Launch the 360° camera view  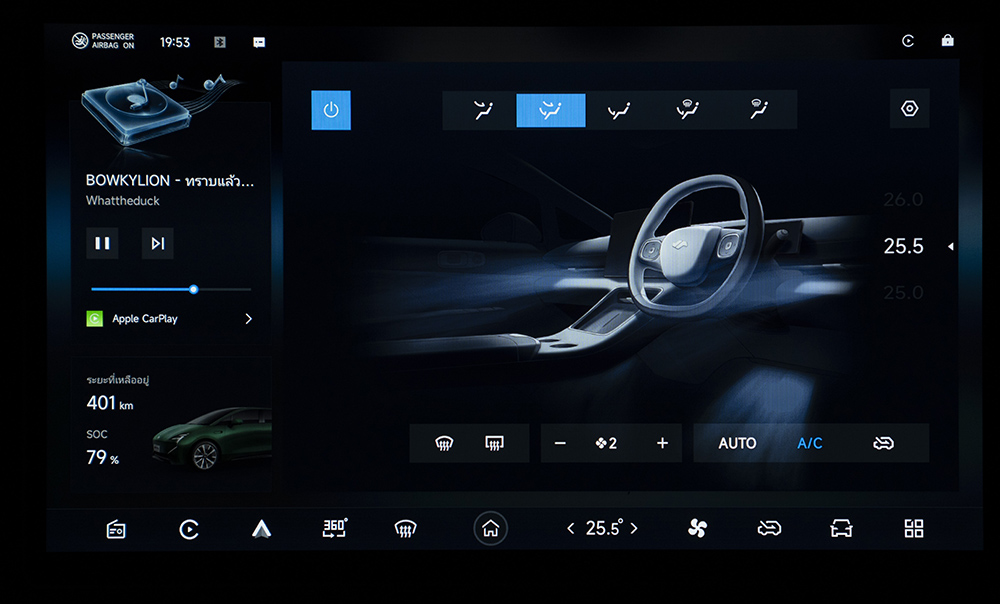[334, 529]
